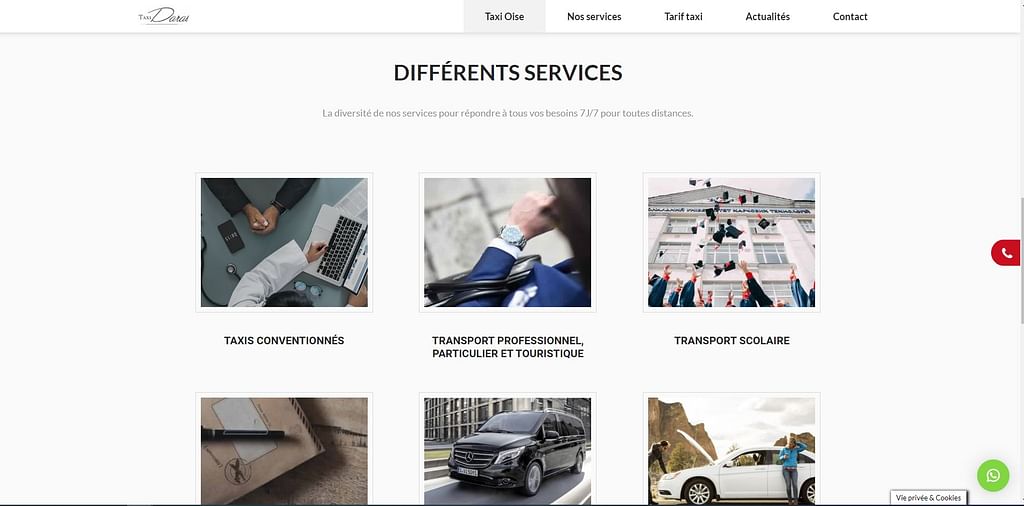Image resolution: width=1024 pixels, height=506 pixels.
Task: Open Transport professionnel, particulier et touristique link
Action: 507,347
